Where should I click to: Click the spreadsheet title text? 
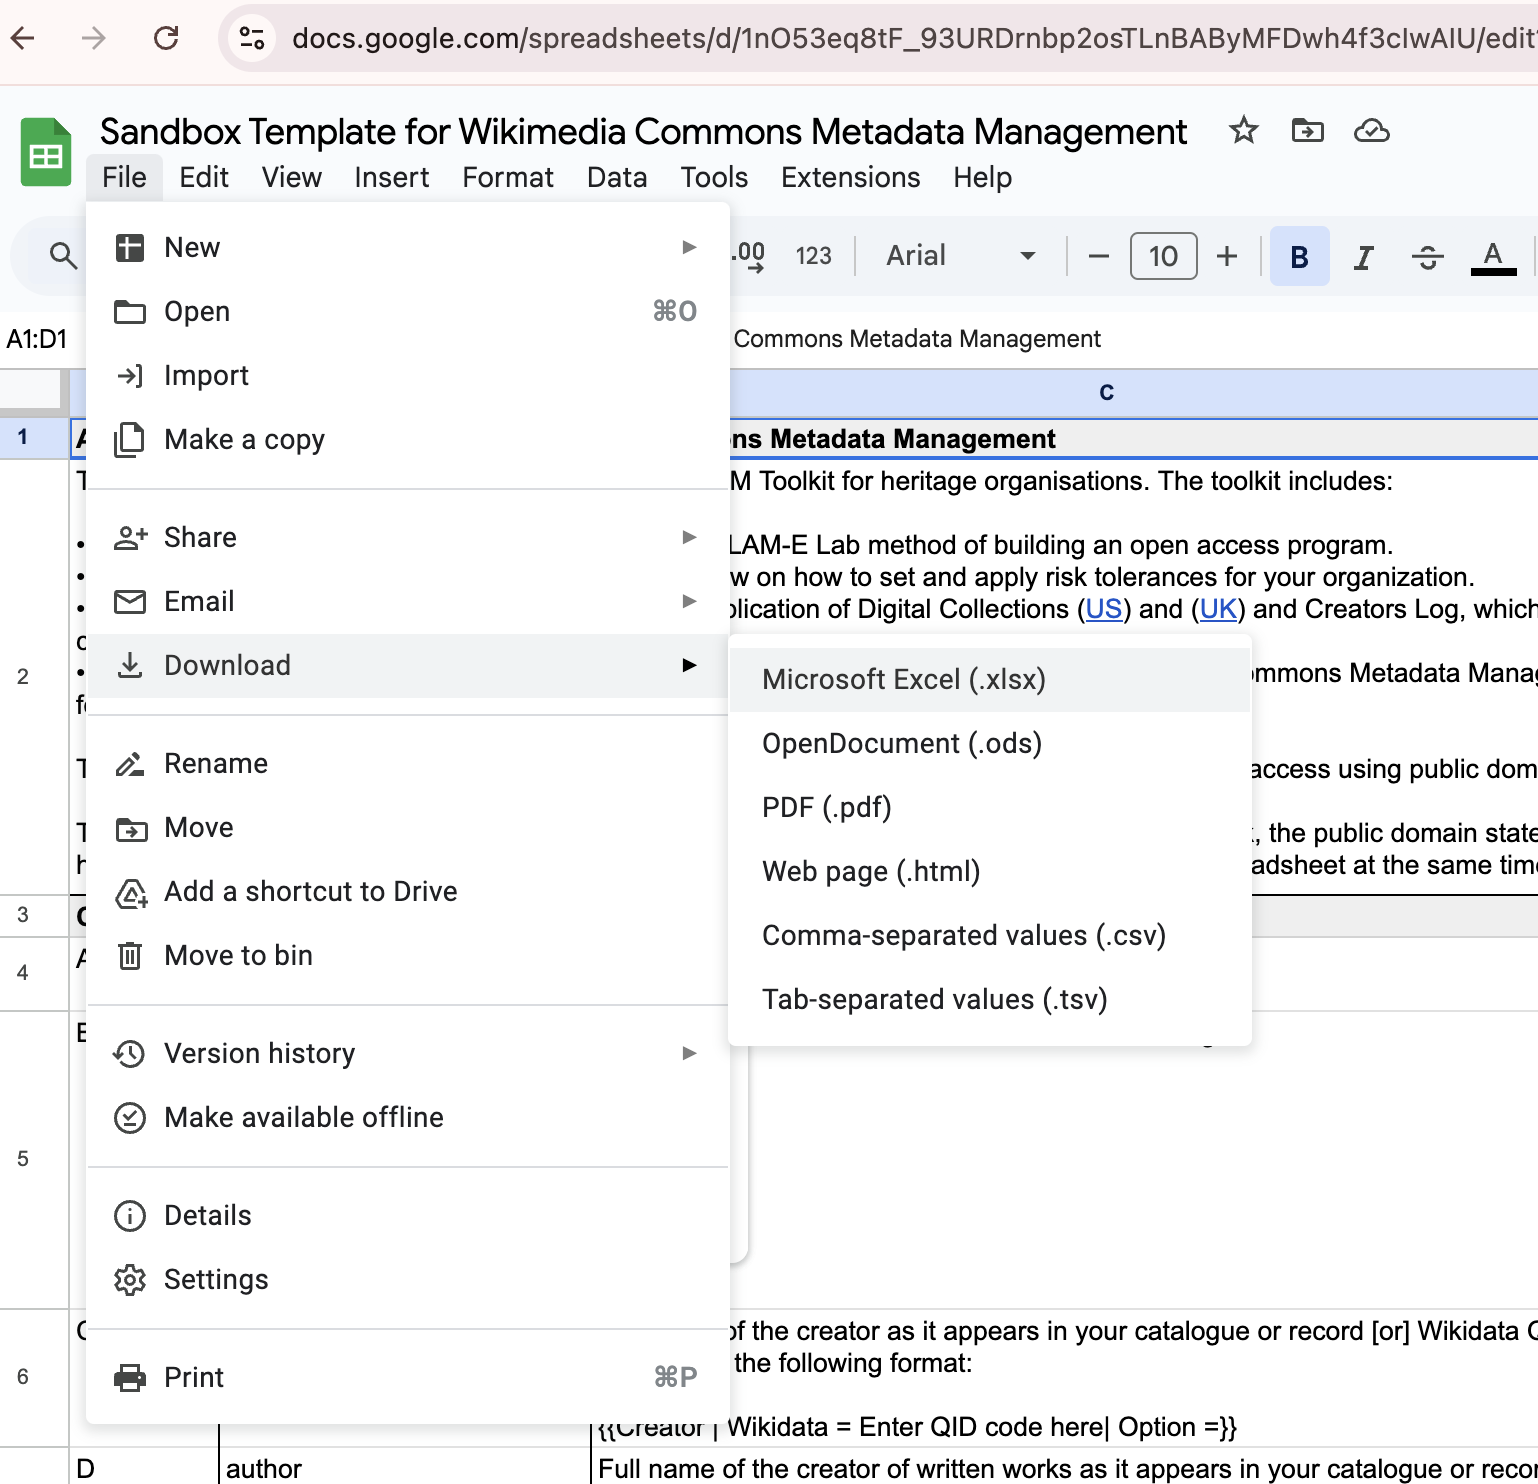(643, 131)
